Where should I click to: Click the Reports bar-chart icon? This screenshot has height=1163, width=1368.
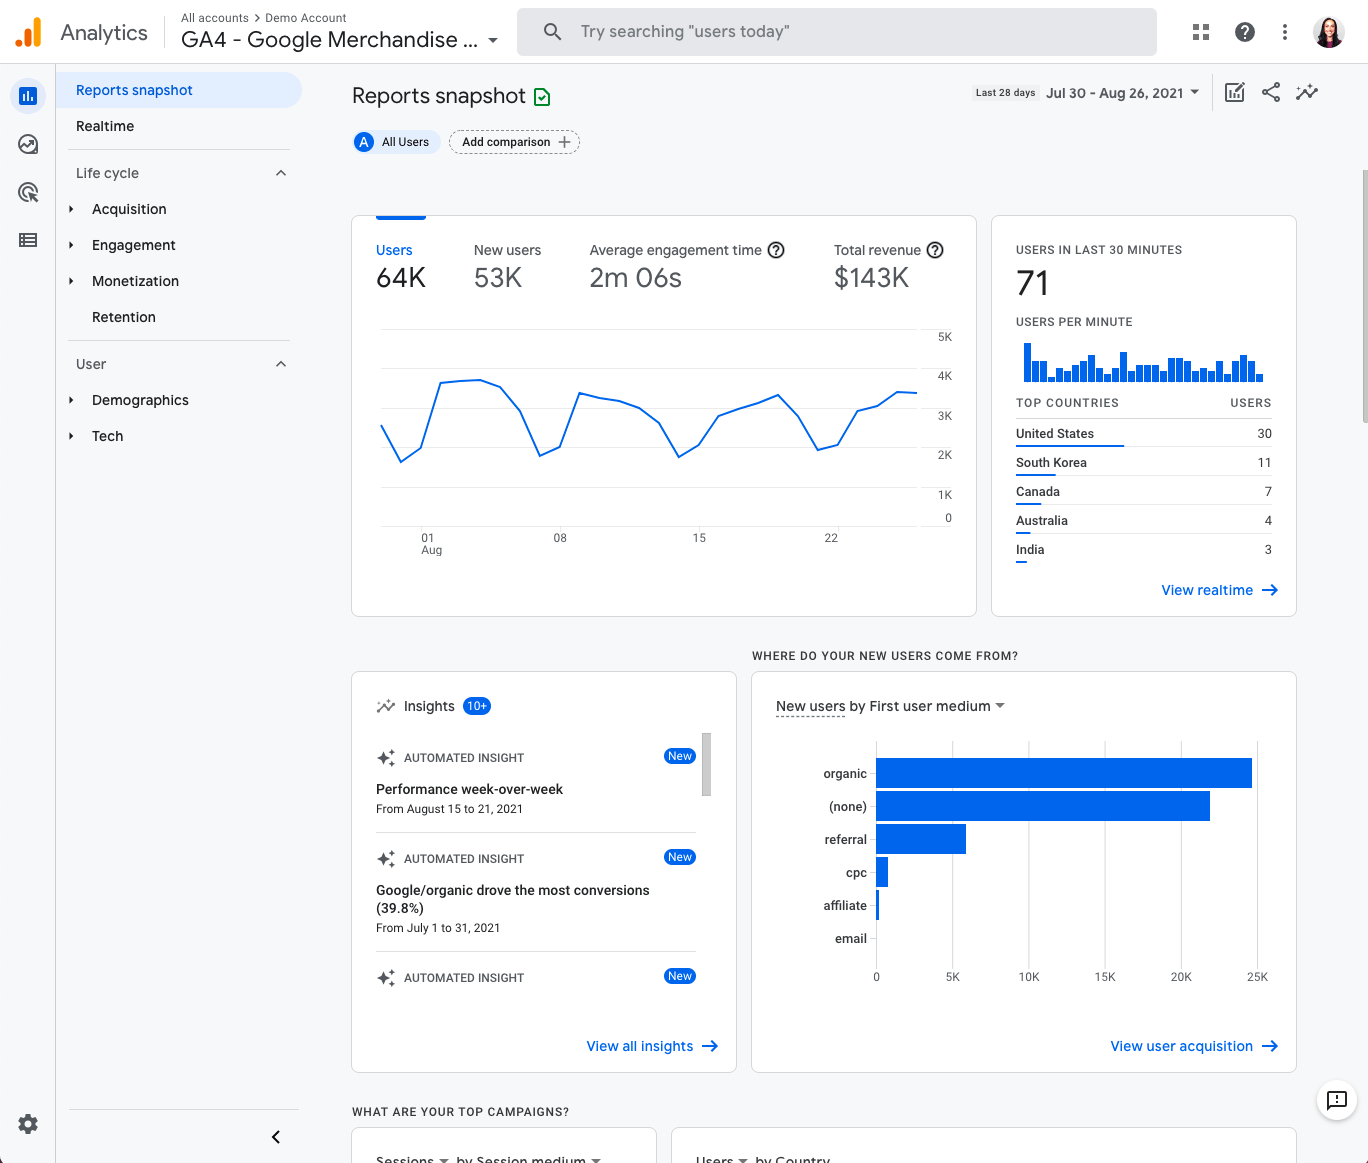[27, 95]
